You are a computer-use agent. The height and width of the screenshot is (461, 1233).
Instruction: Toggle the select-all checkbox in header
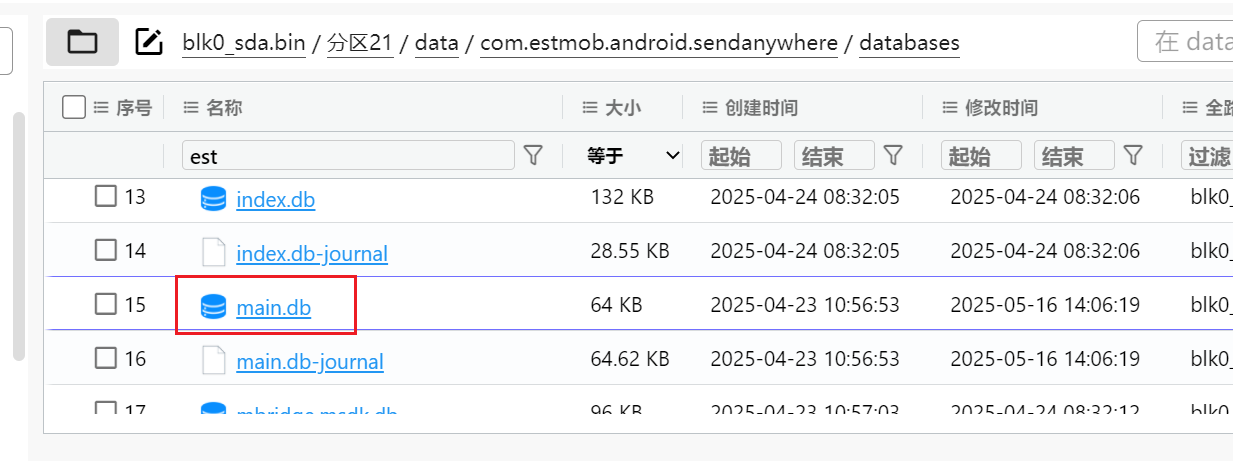73,107
